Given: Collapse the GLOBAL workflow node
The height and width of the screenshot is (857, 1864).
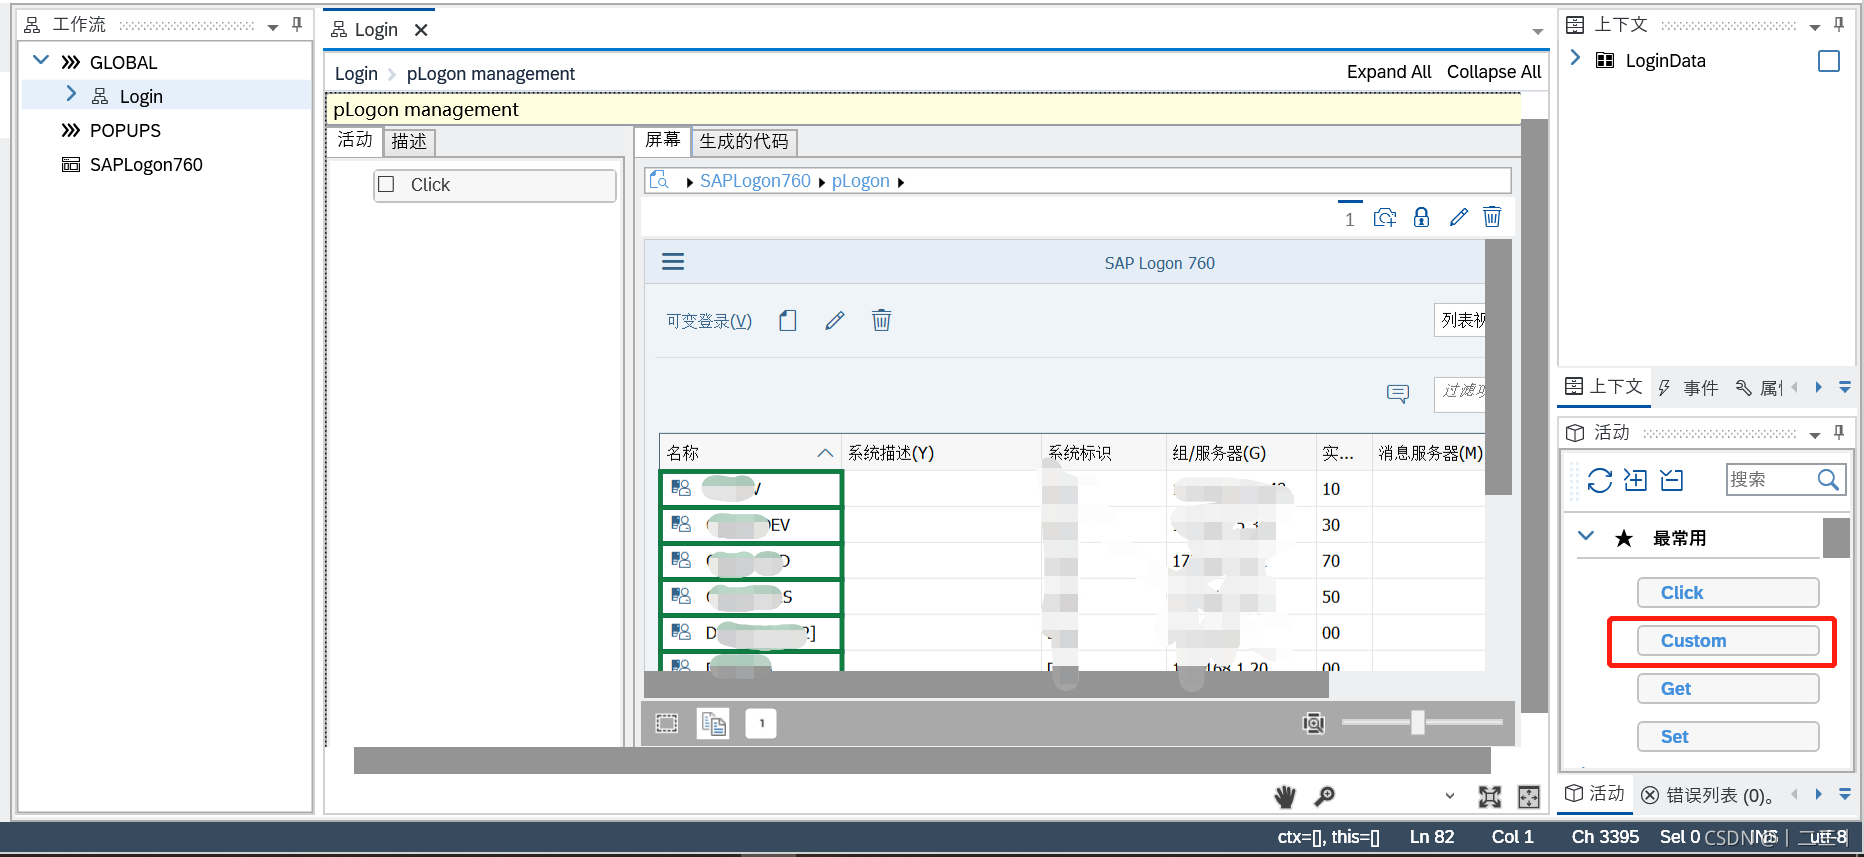Looking at the screenshot, I should point(41,60).
